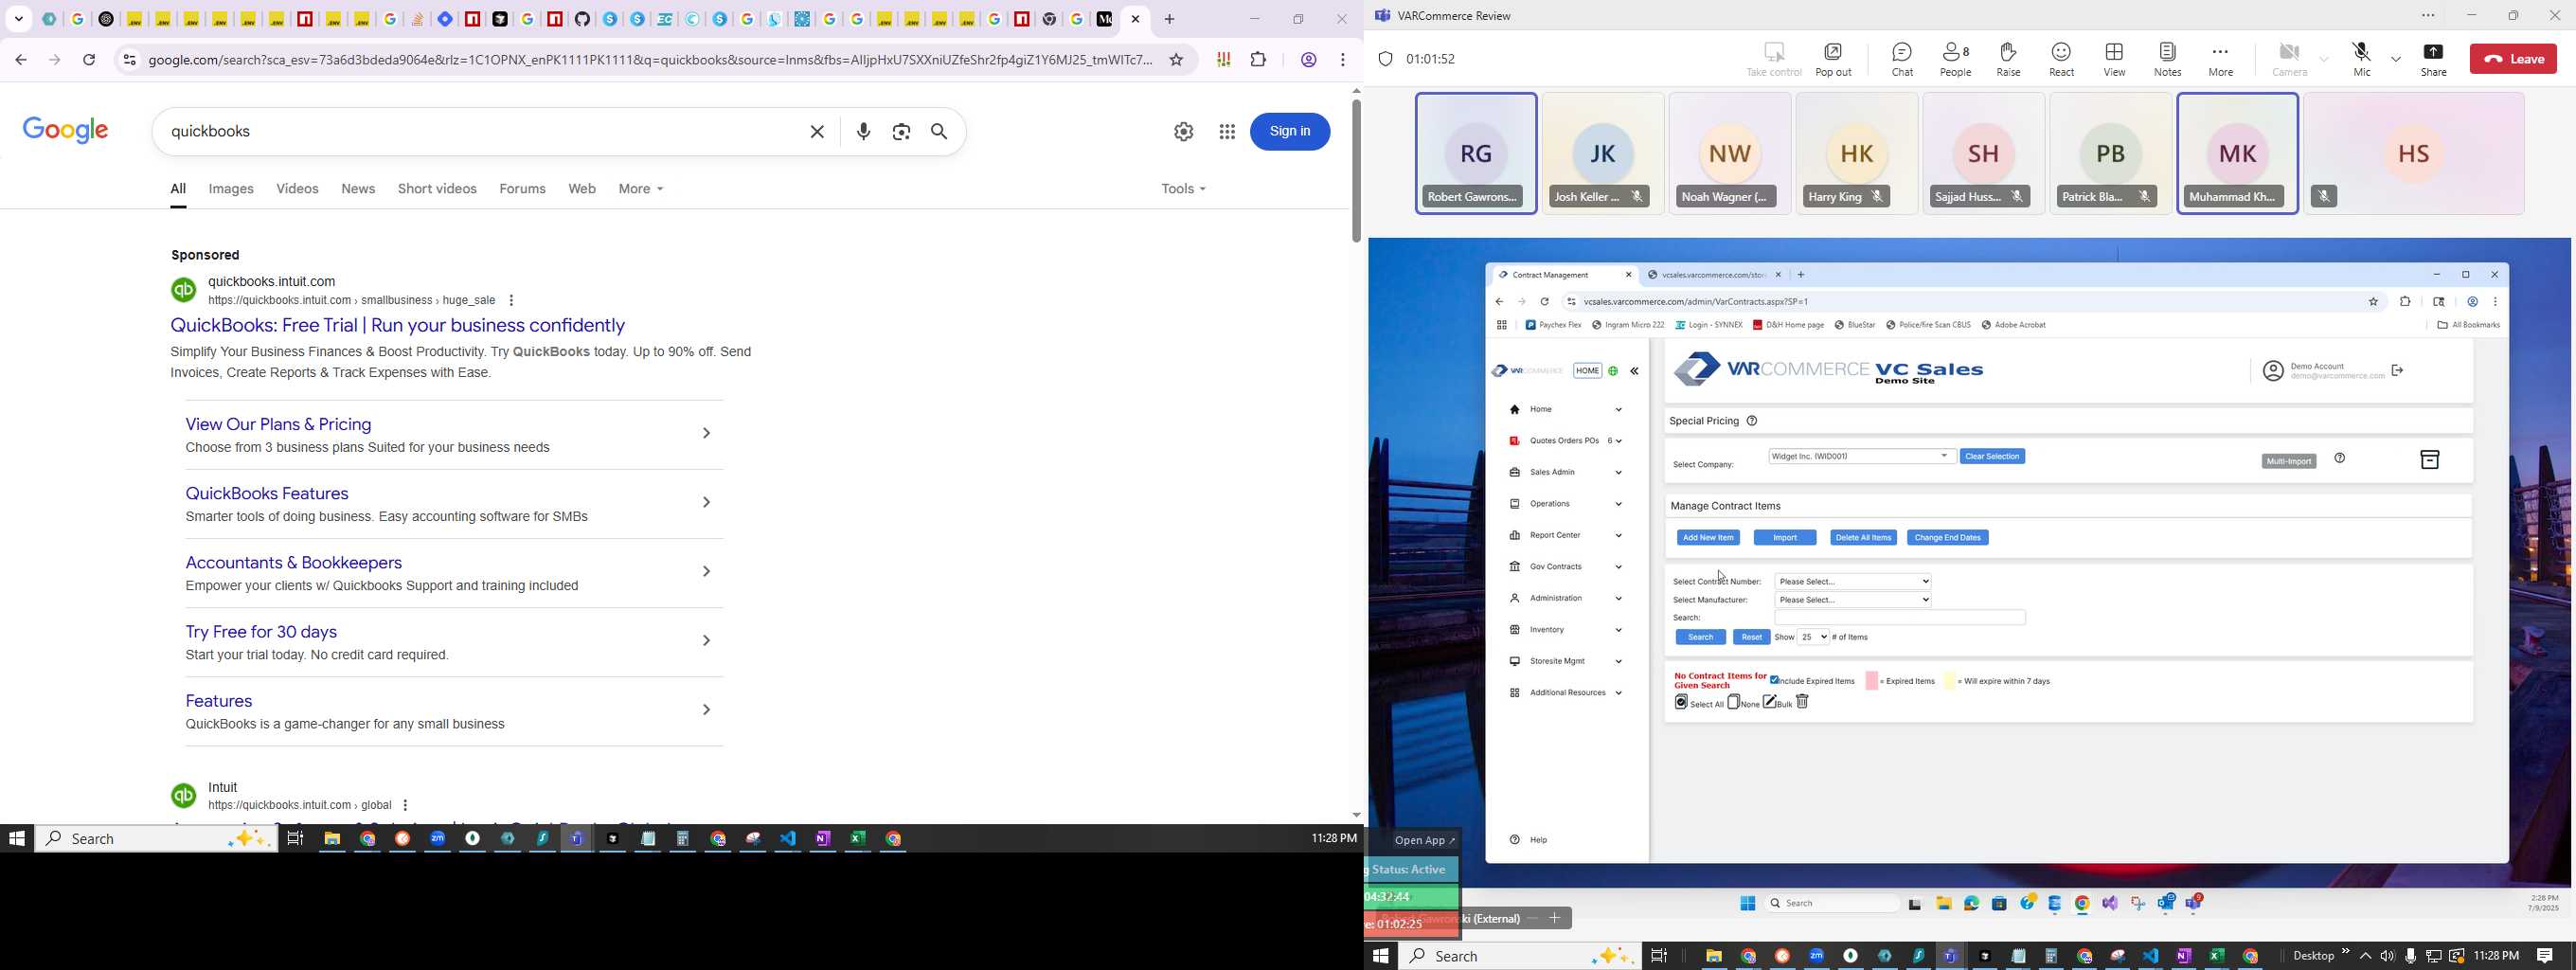
Task: Click Add New Item button
Action: (1708, 538)
